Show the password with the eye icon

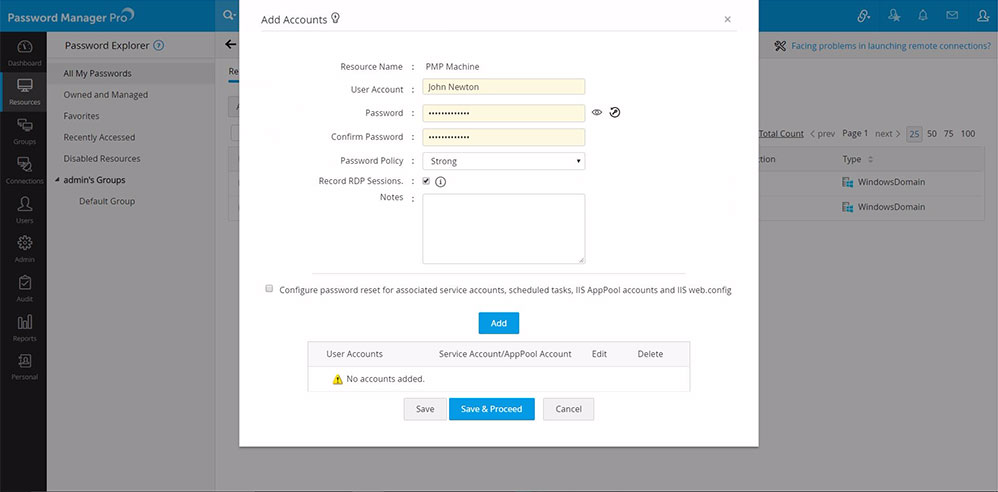(597, 113)
